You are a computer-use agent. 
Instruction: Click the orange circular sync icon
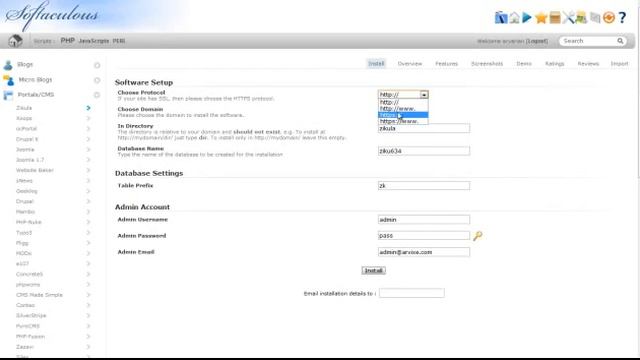(609, 18)
